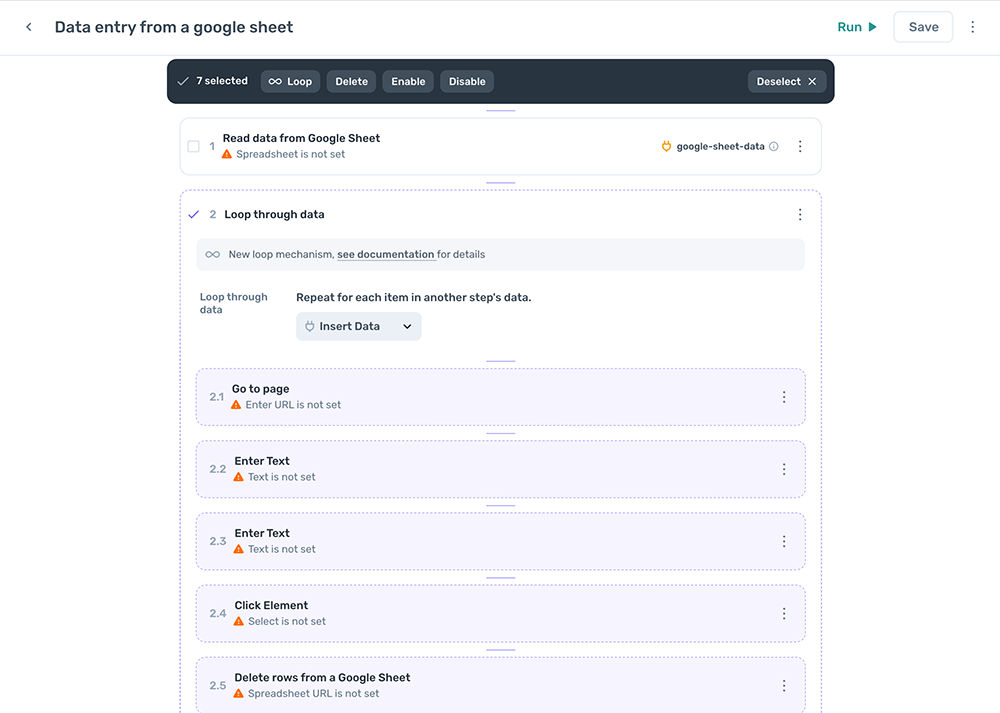Viewport: 1000px width, 713px height.
Task: Open the Insert Data dropdown
Action: tap(358, 326)
